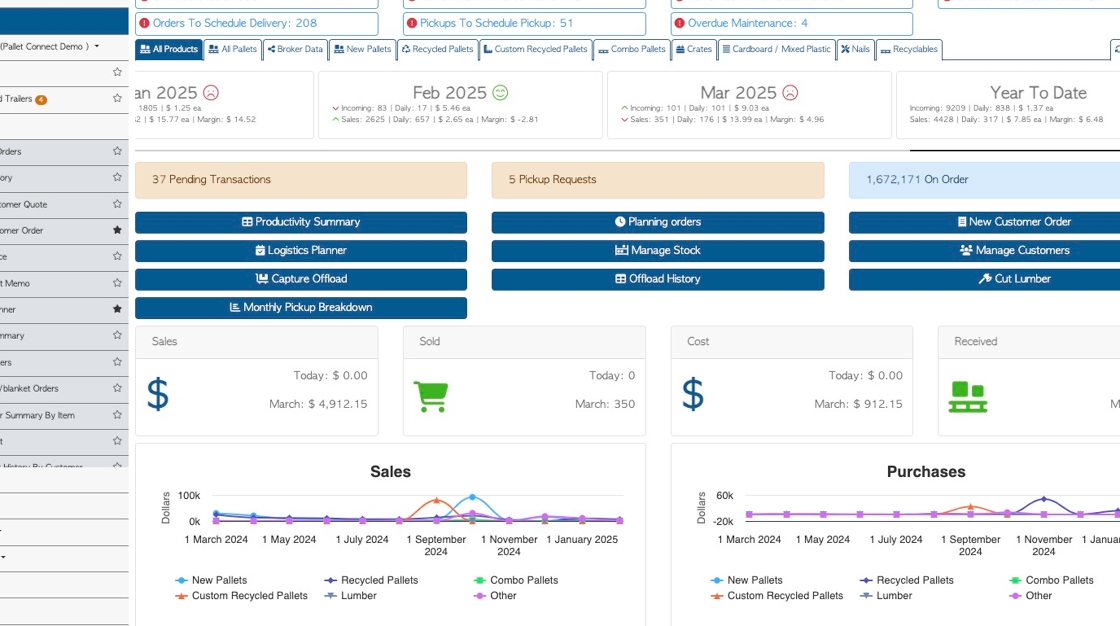The width and height of the screenshot is (1120, 626).
Task: Toggle favorite star on Memo row
Action: [x=117, y=283]
